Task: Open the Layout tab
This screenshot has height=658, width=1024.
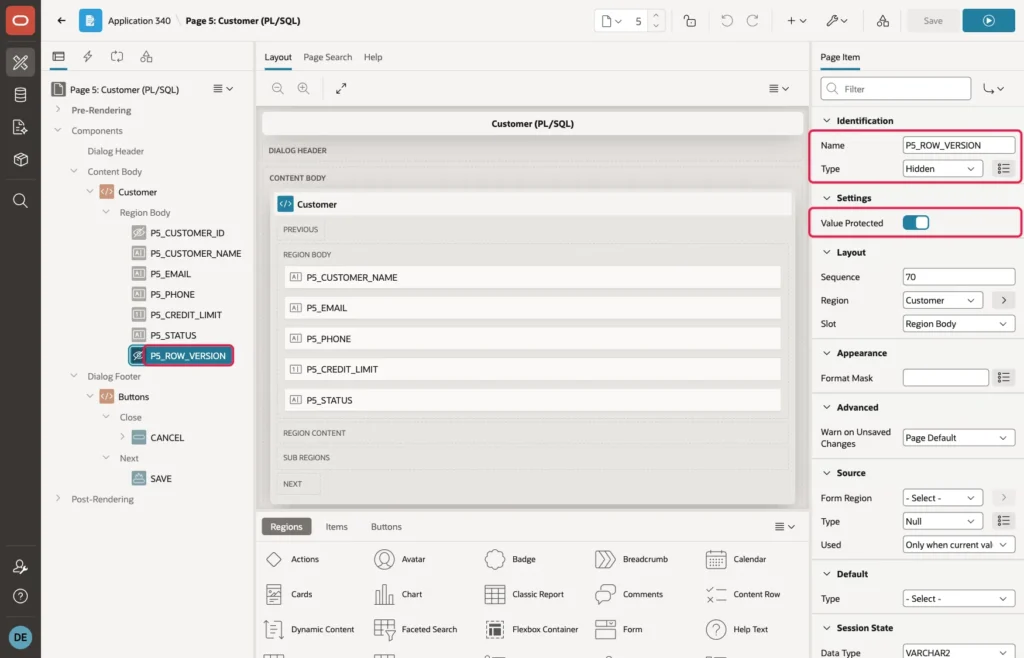Action: pyautogui.click(x=278, y=57)
